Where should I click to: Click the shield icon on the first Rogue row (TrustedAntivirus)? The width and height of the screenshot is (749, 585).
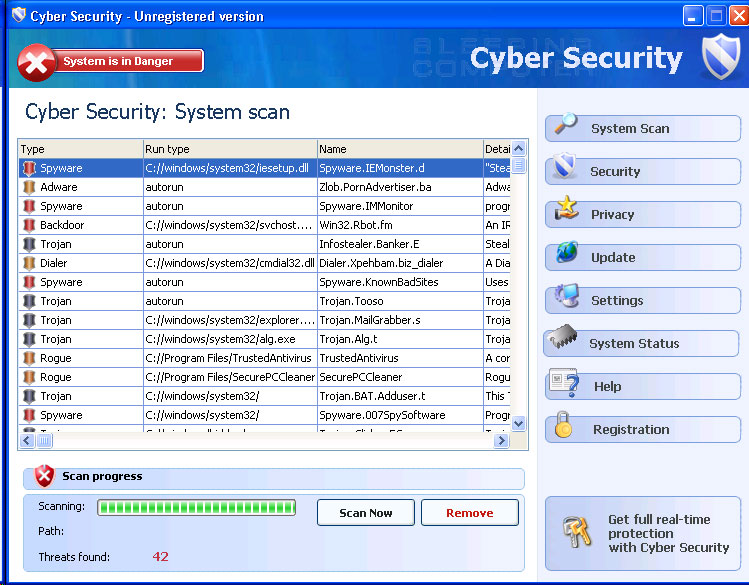point(29,358)
